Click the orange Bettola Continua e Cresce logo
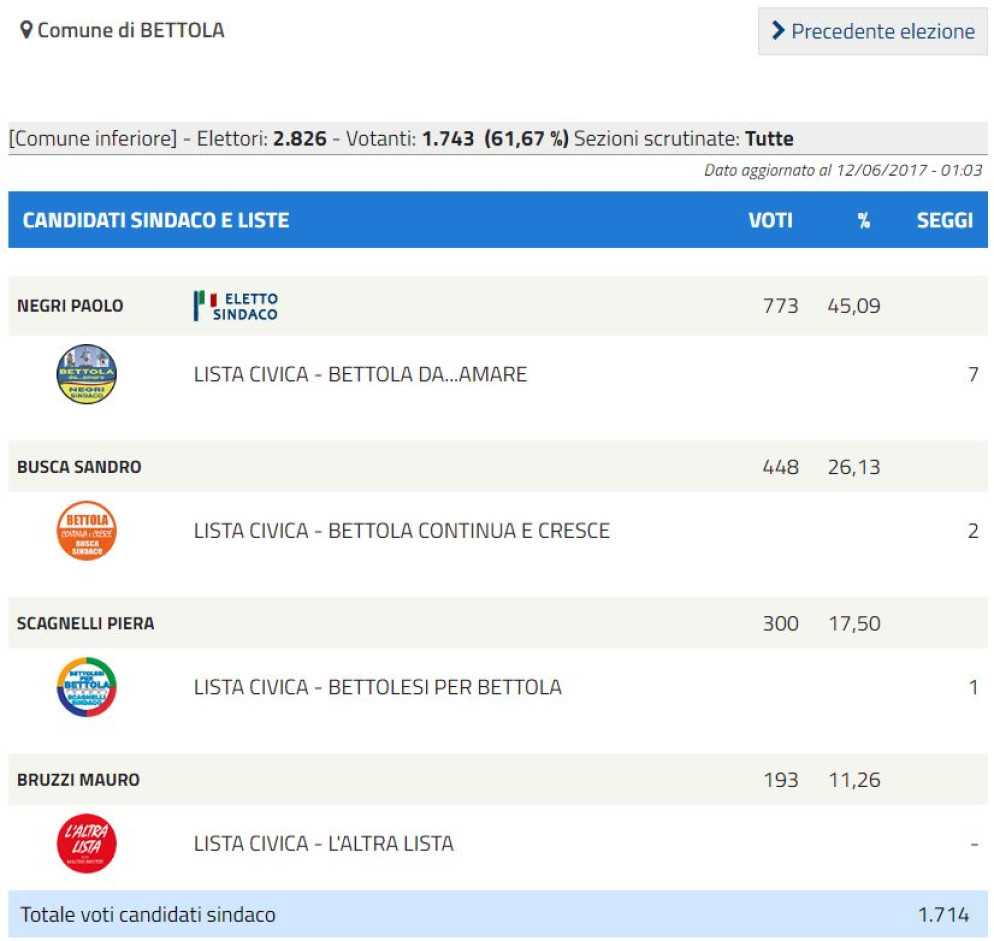Viewport: 994px width, 941px height. point(86,531)
